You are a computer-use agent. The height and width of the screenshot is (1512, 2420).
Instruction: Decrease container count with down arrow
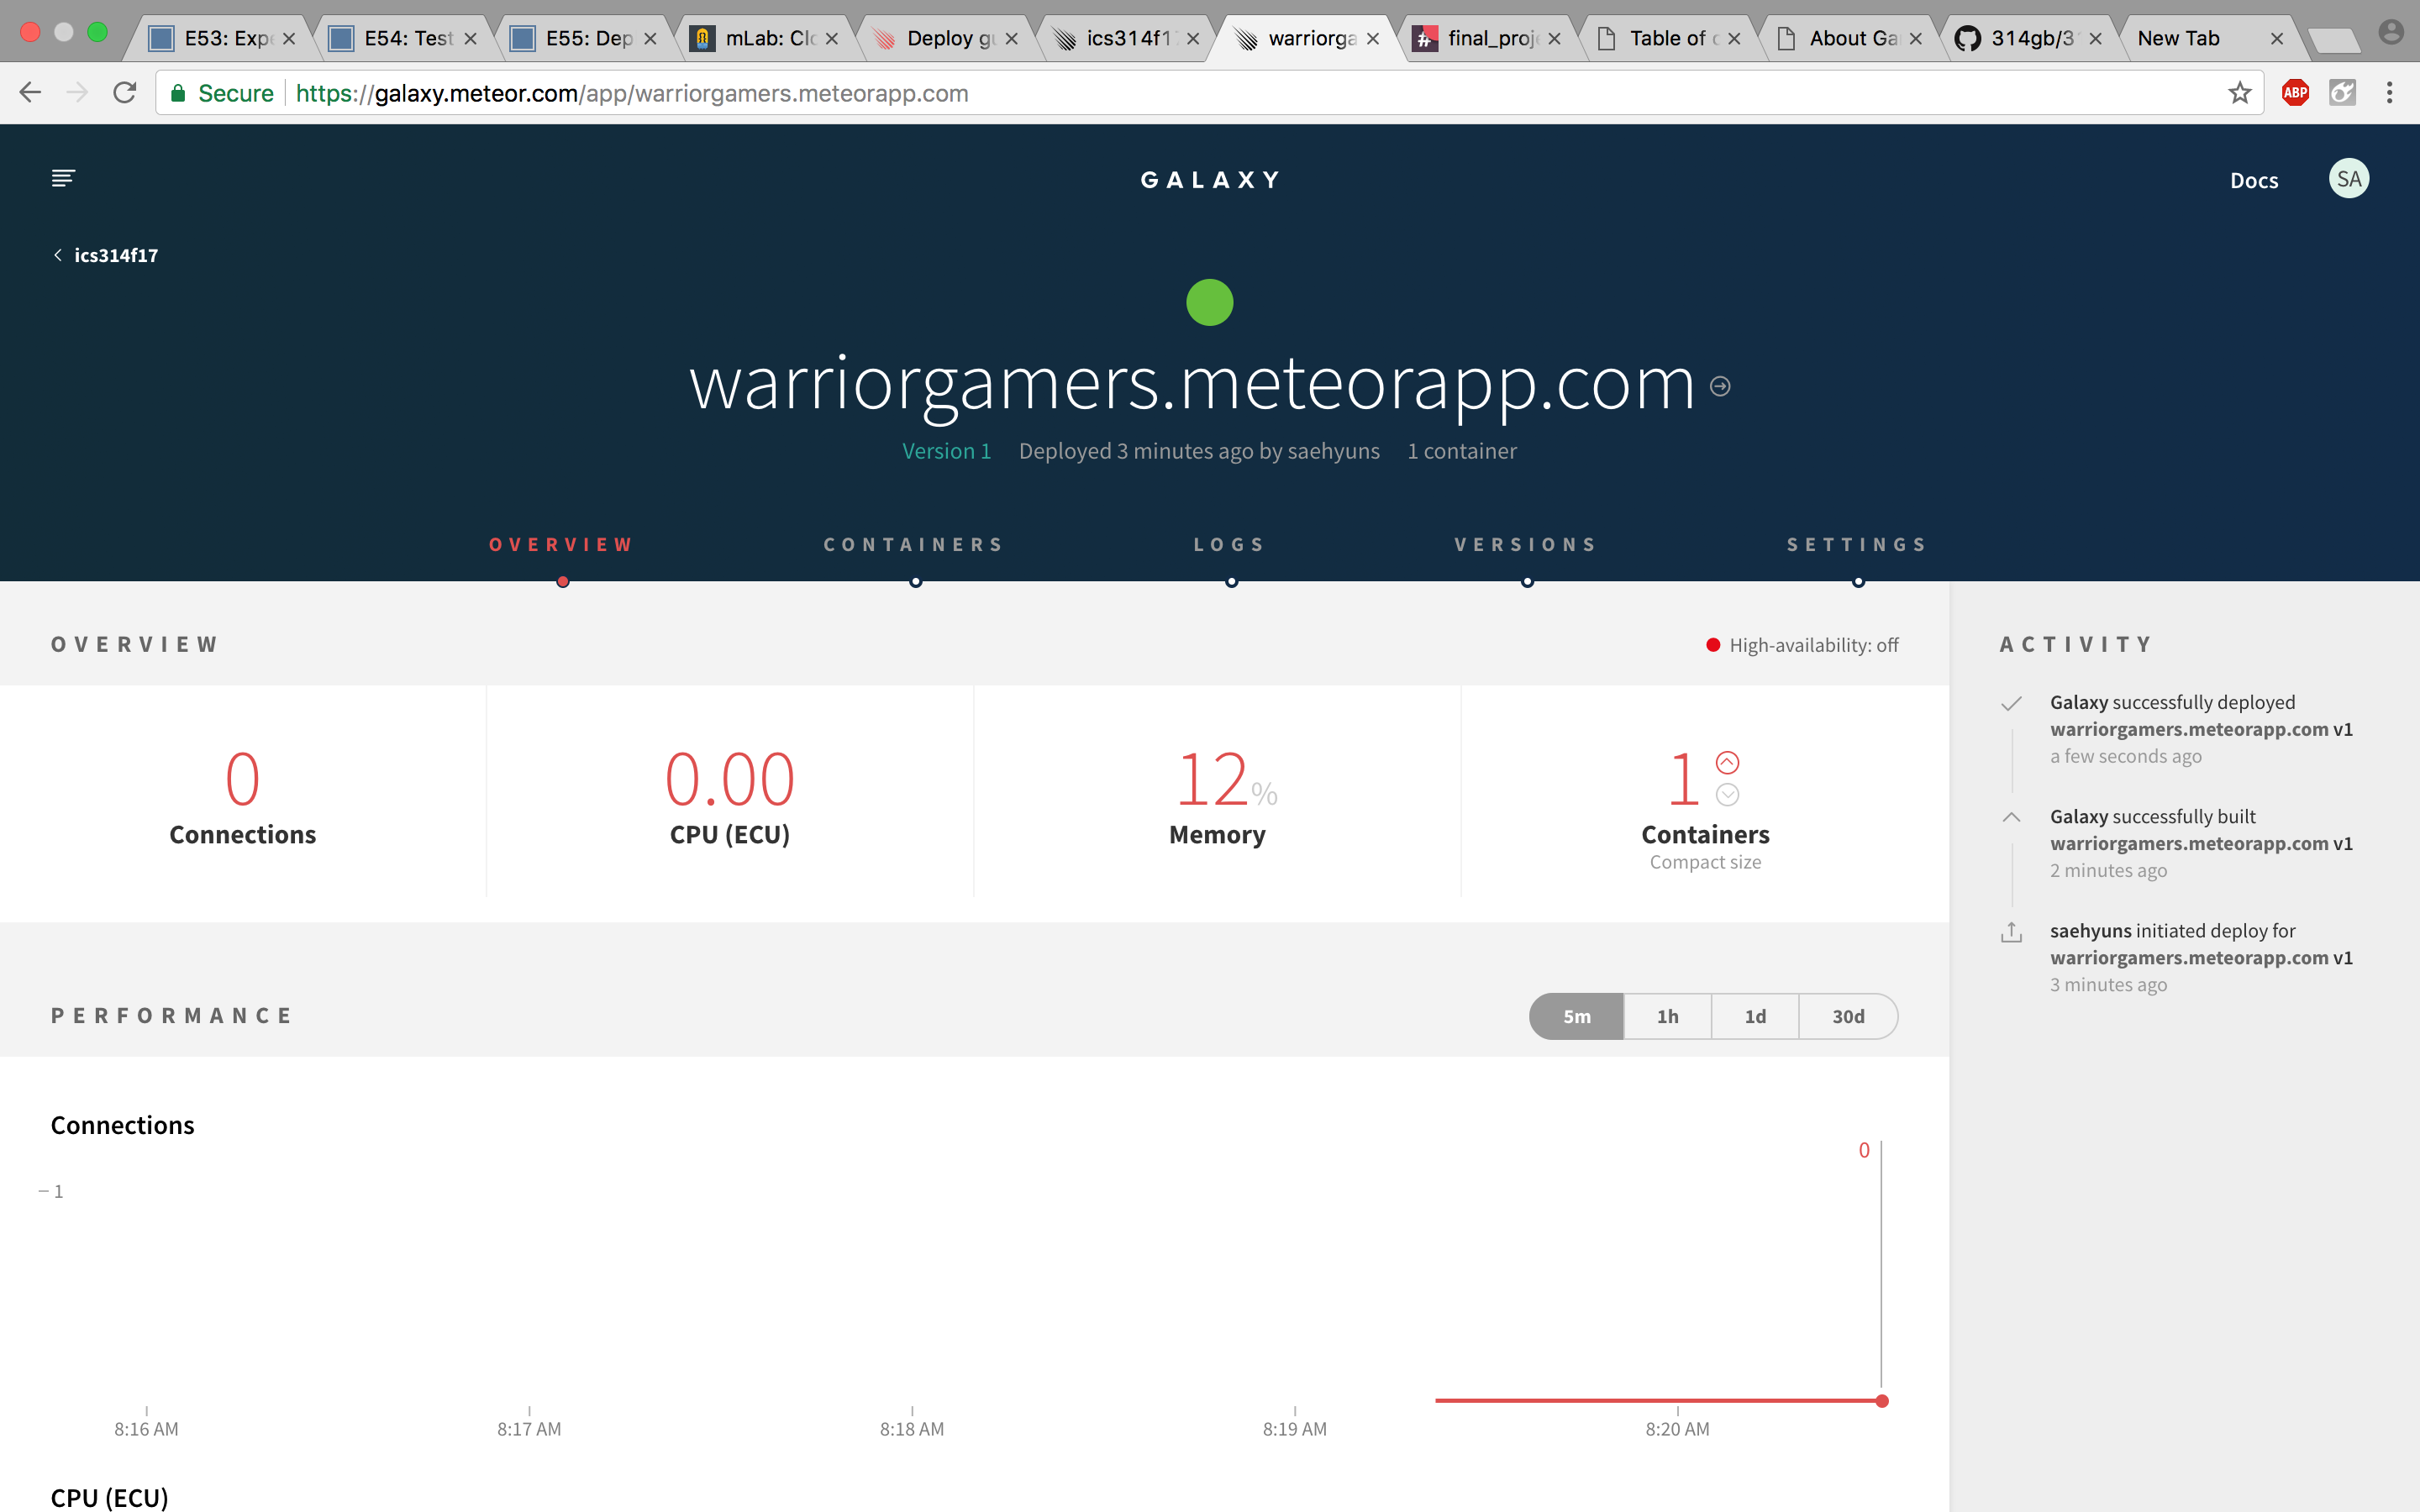1727,795
